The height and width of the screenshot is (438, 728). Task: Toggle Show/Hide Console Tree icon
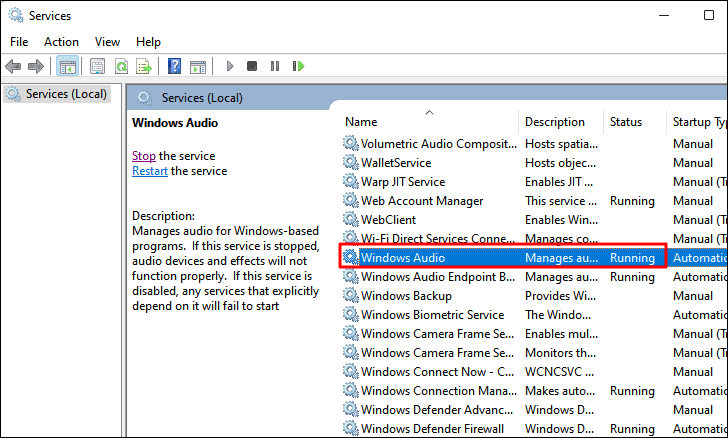point(67,66)
